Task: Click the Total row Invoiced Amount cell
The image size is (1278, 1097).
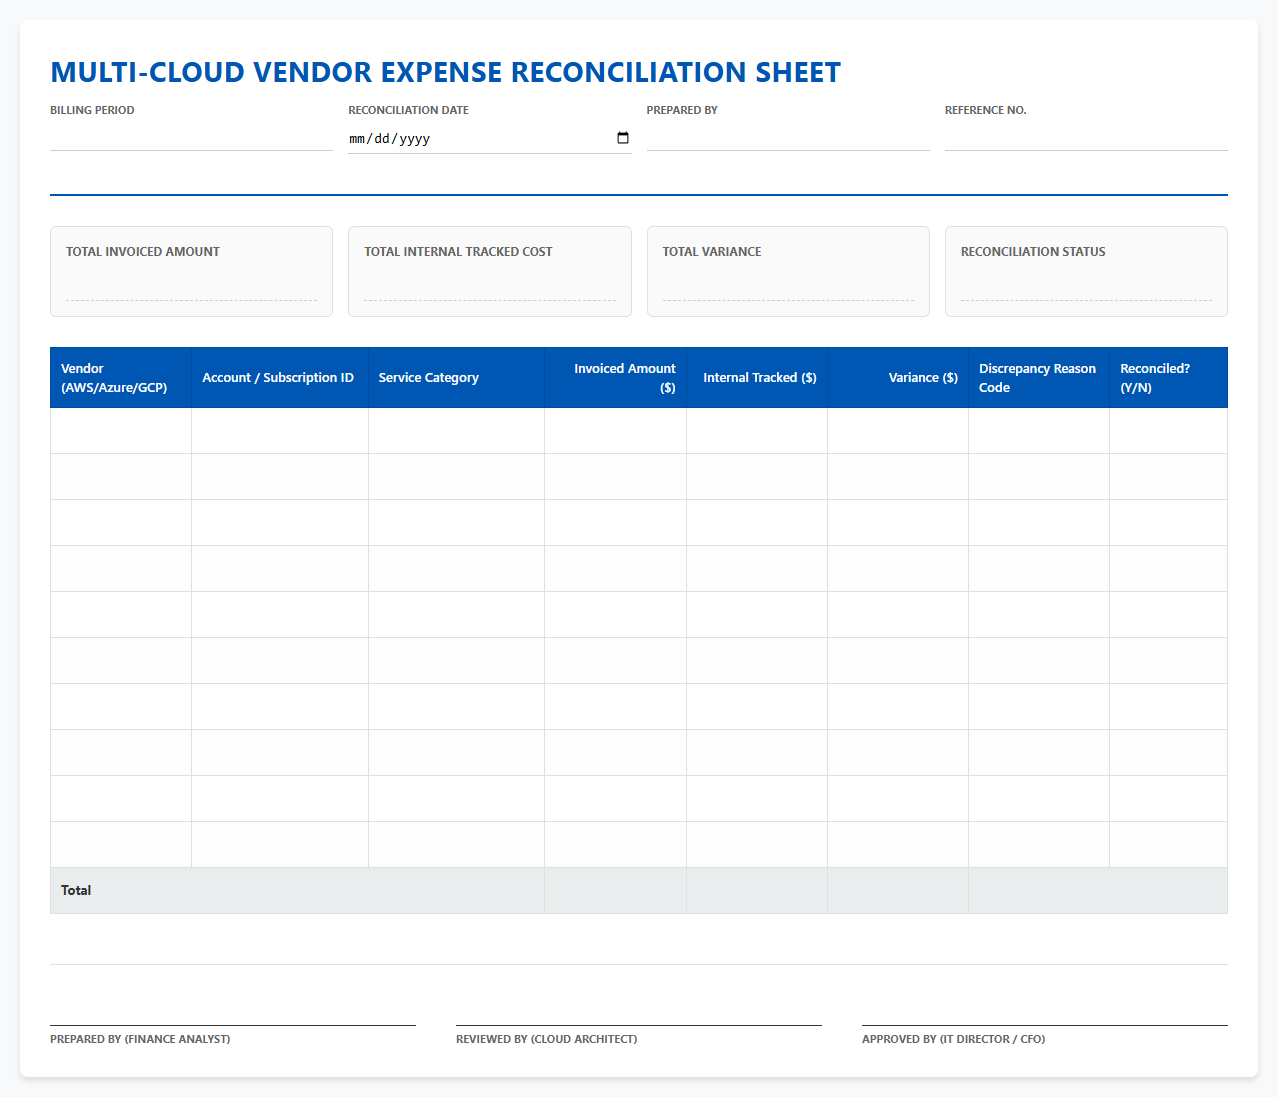Action: pyautogui.click(x=616, y=891)
